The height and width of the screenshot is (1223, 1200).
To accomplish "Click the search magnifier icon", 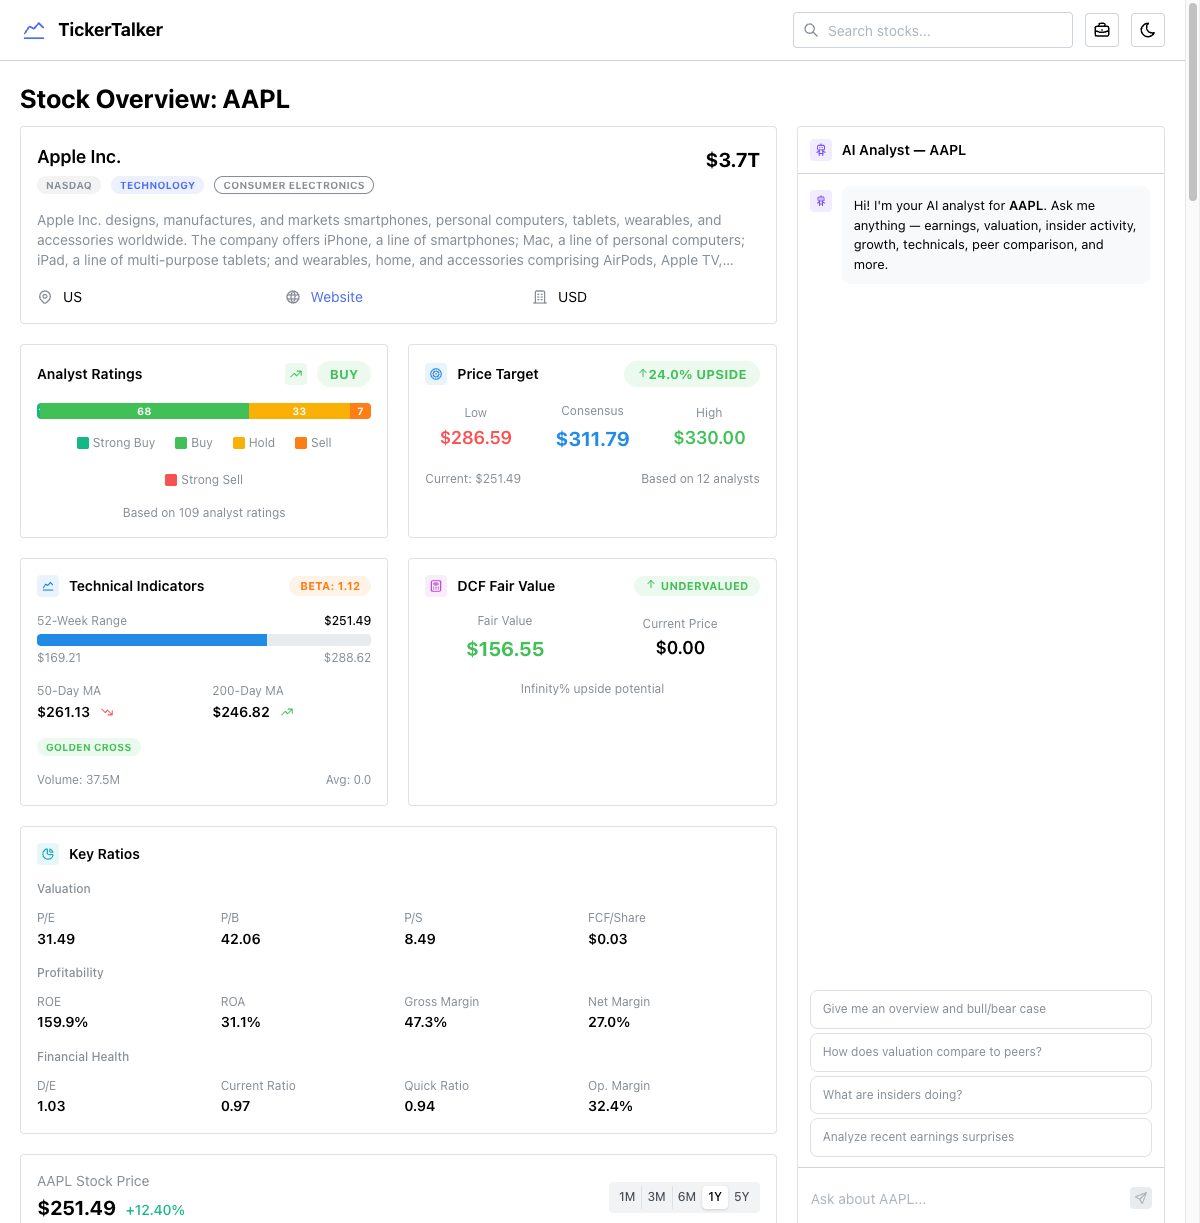I will click(x=811, y=30).
